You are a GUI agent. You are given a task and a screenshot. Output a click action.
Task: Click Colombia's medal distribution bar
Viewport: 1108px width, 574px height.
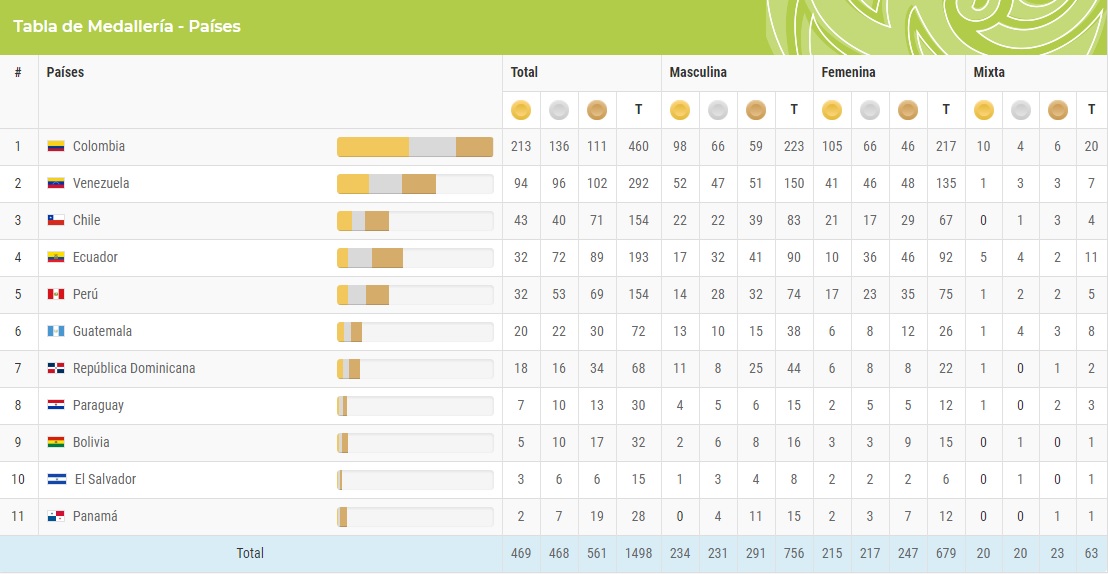pyautogui.click(x=415, y=147)
